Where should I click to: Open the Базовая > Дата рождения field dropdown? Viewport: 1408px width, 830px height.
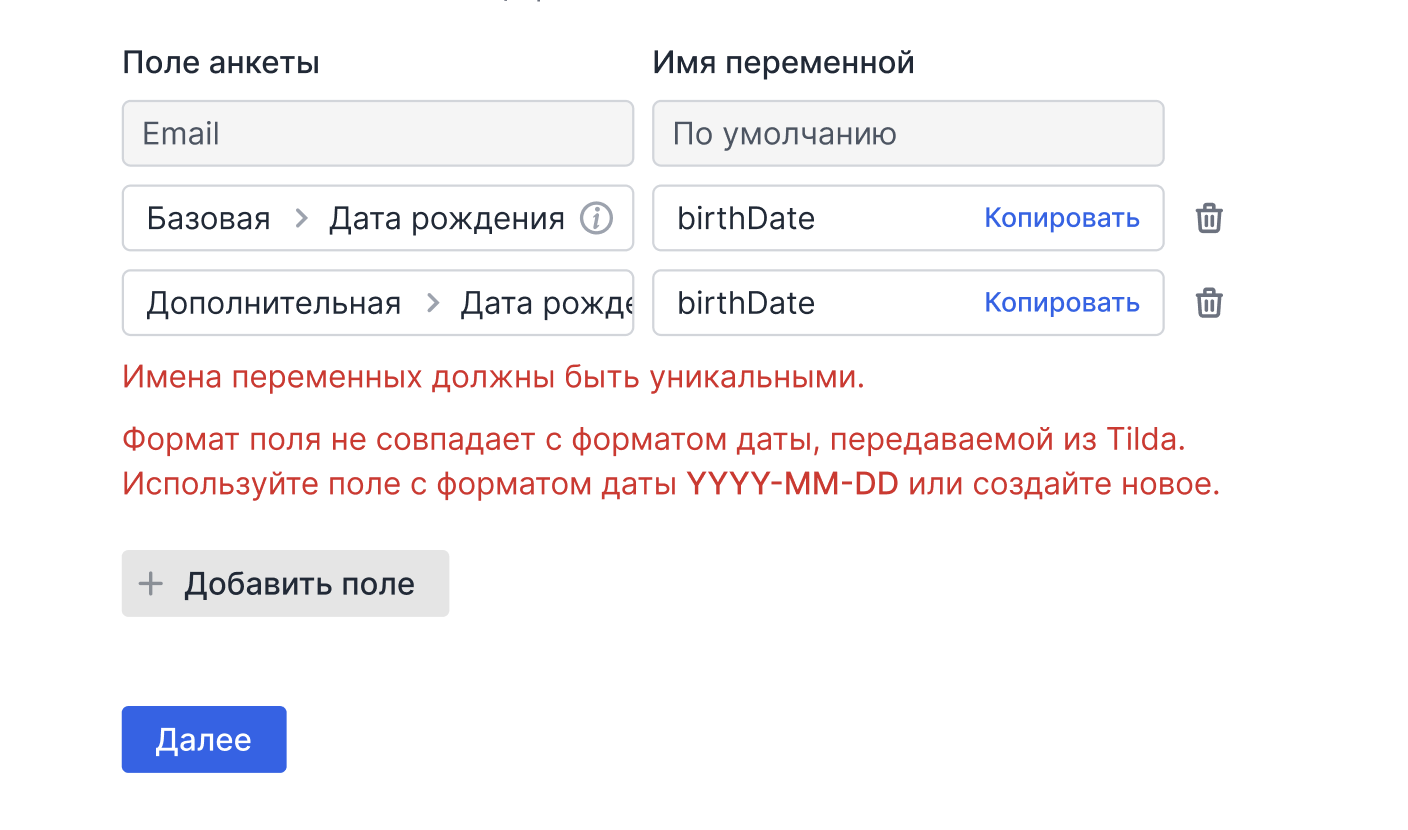(378, 218)
